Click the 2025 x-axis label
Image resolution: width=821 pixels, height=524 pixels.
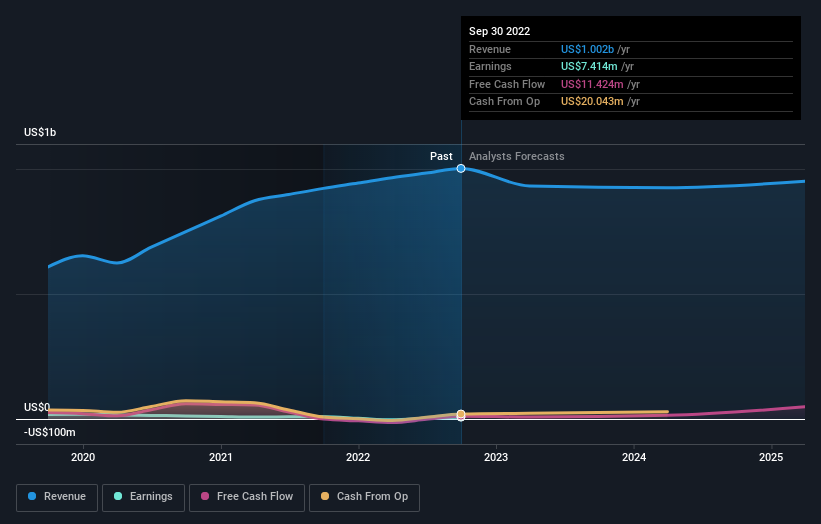771,458
